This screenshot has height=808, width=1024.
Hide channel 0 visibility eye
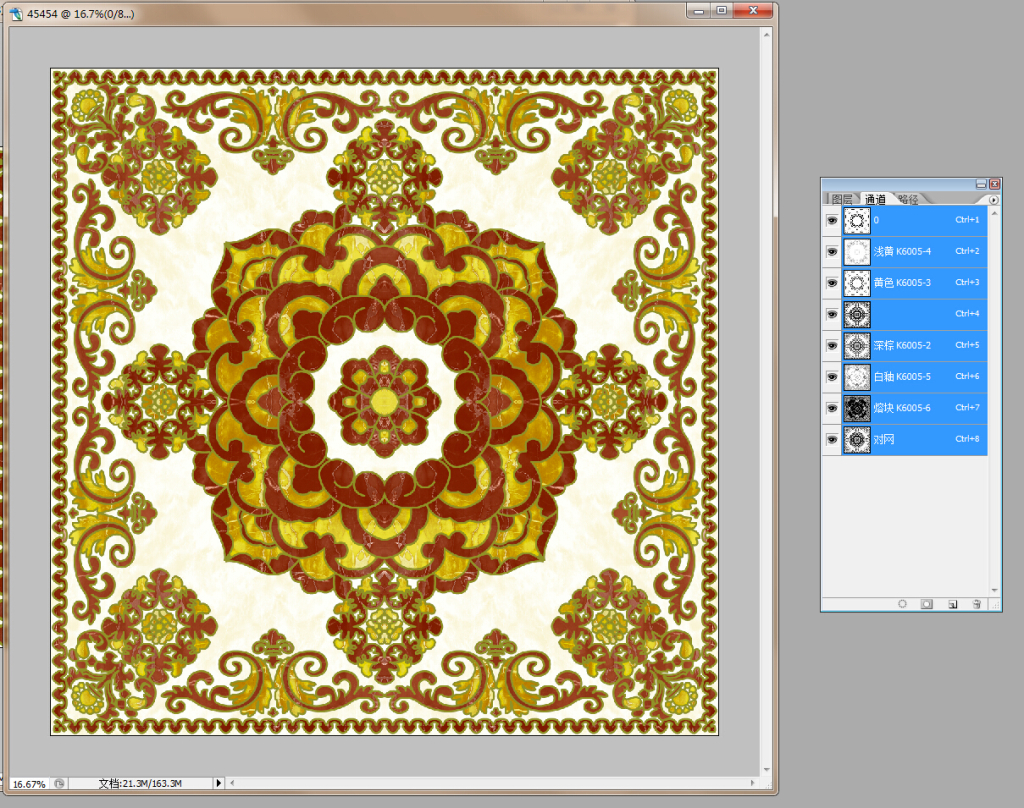click(832, 221)
